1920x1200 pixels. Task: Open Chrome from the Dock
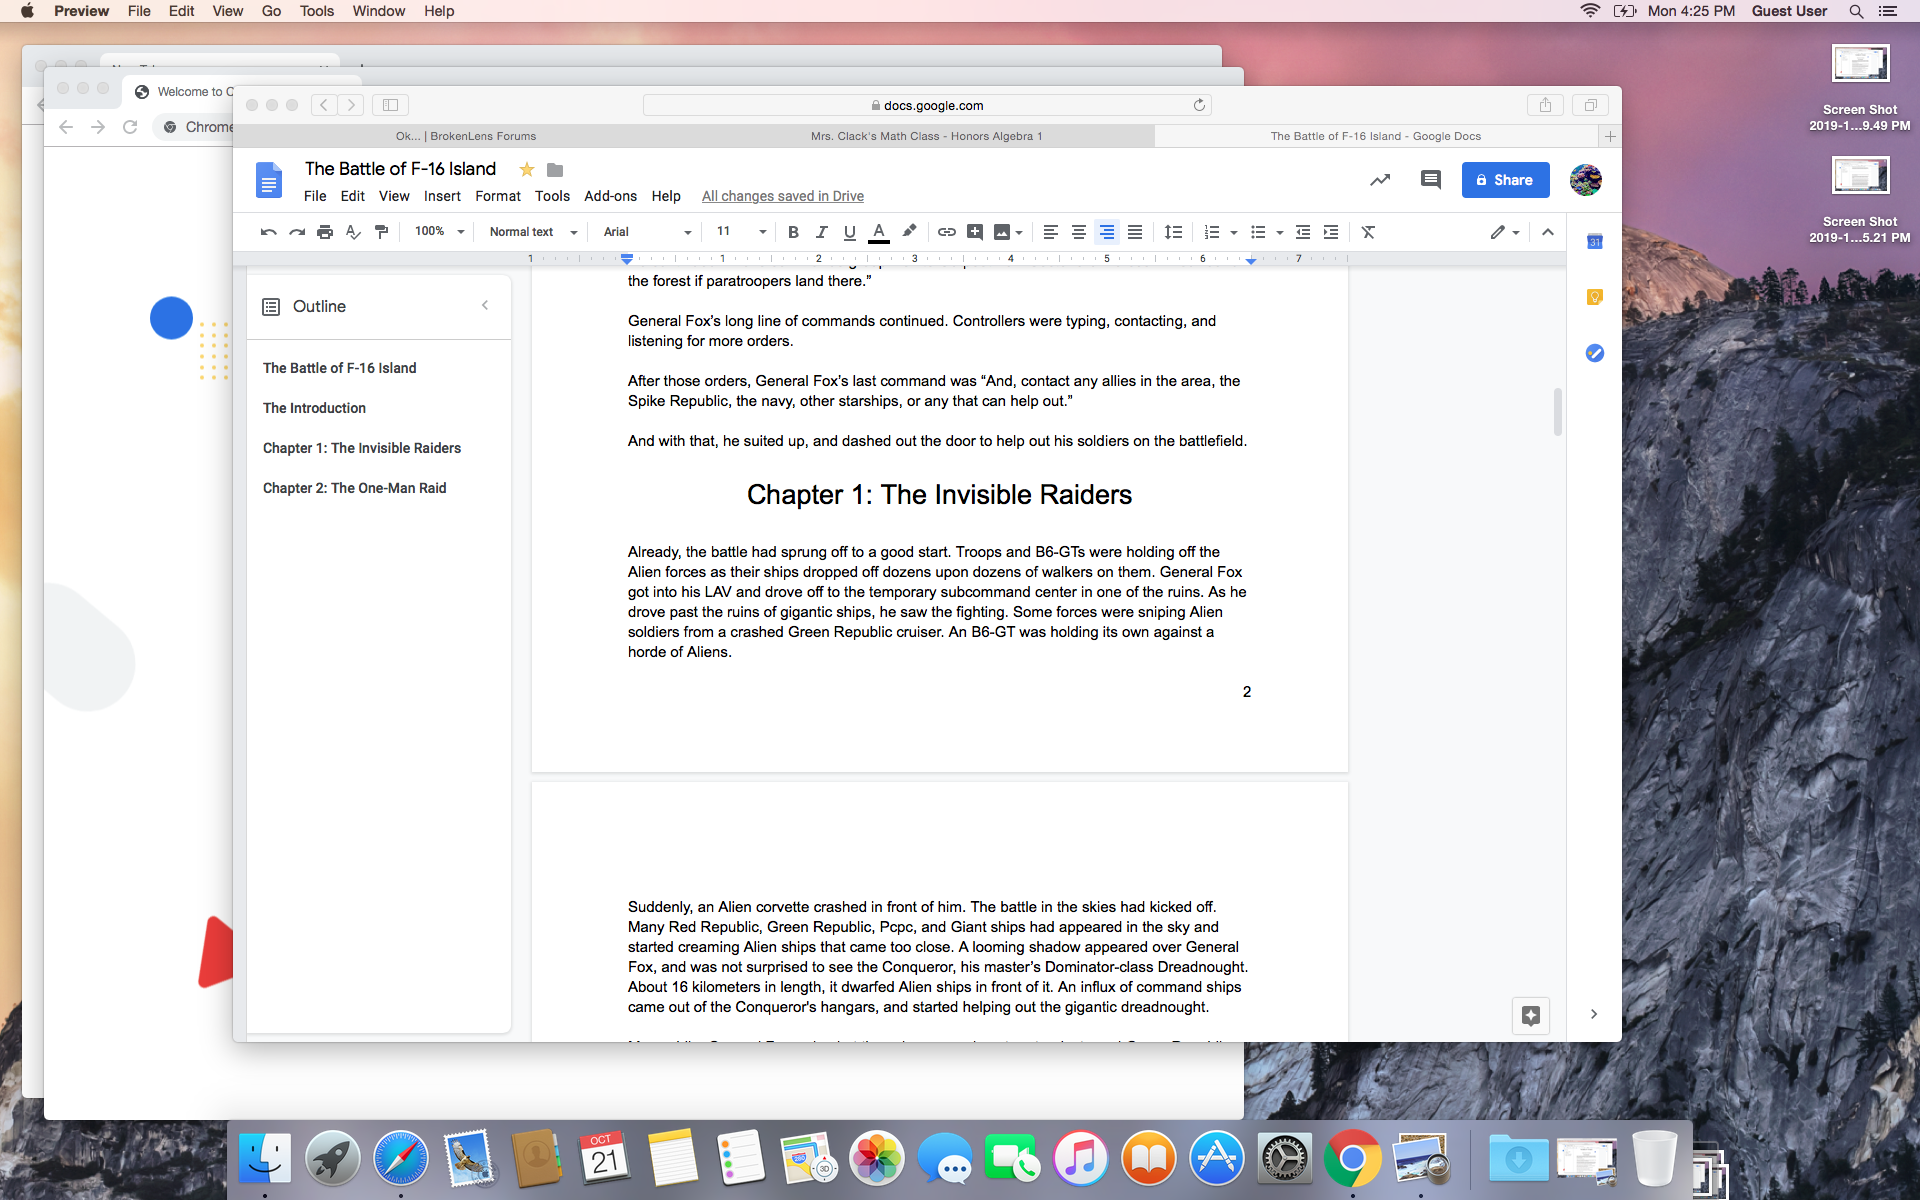point(1352,1158)
